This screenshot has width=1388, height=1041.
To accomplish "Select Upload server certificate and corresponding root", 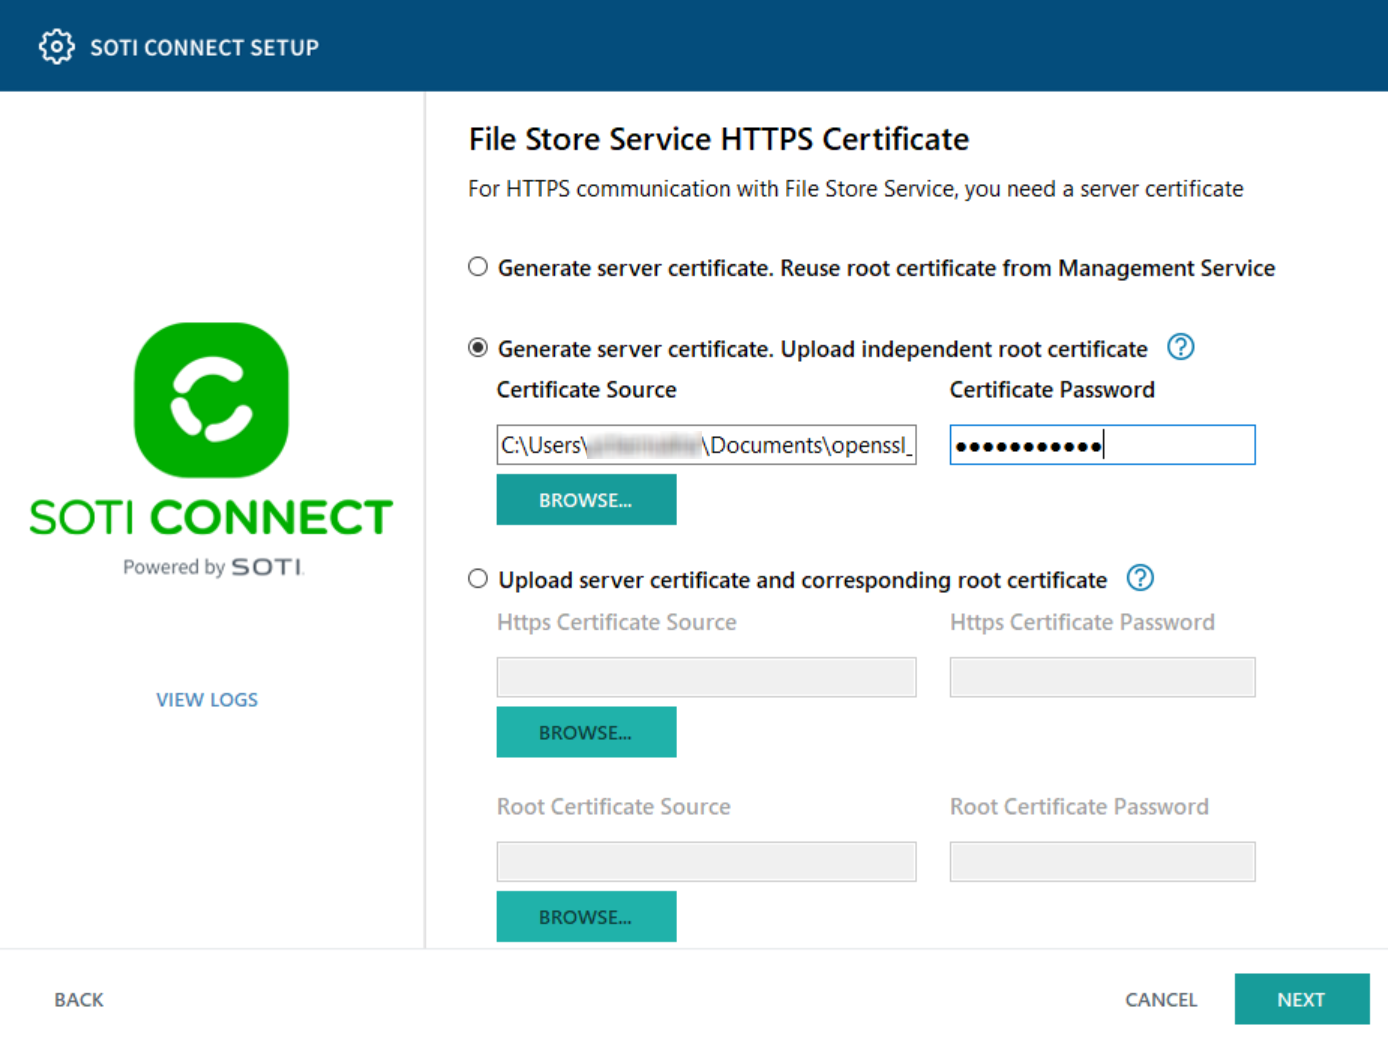I will click(x=478, y=579).
